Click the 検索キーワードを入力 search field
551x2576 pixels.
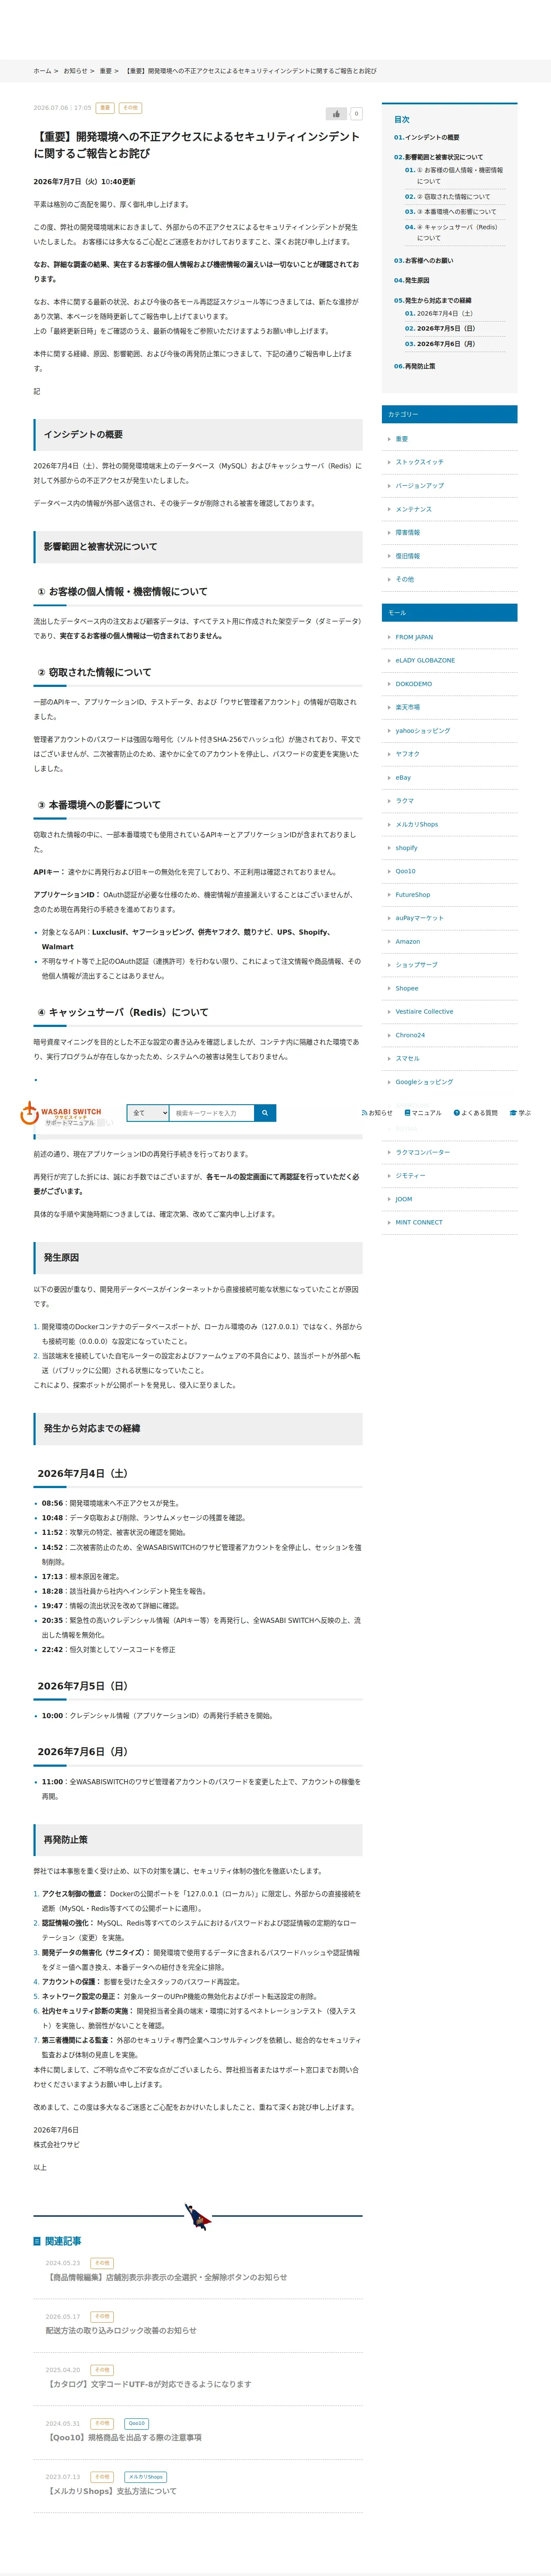(x=211, y=1113)
